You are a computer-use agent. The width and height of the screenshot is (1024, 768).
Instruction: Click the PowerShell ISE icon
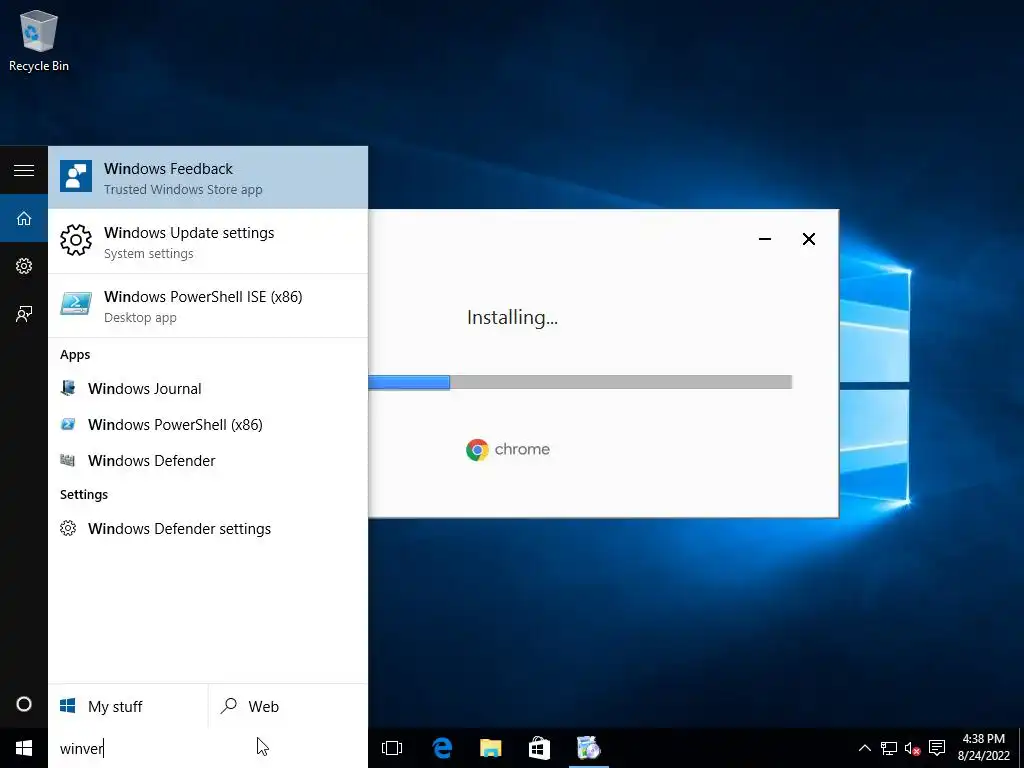point(76,304)
